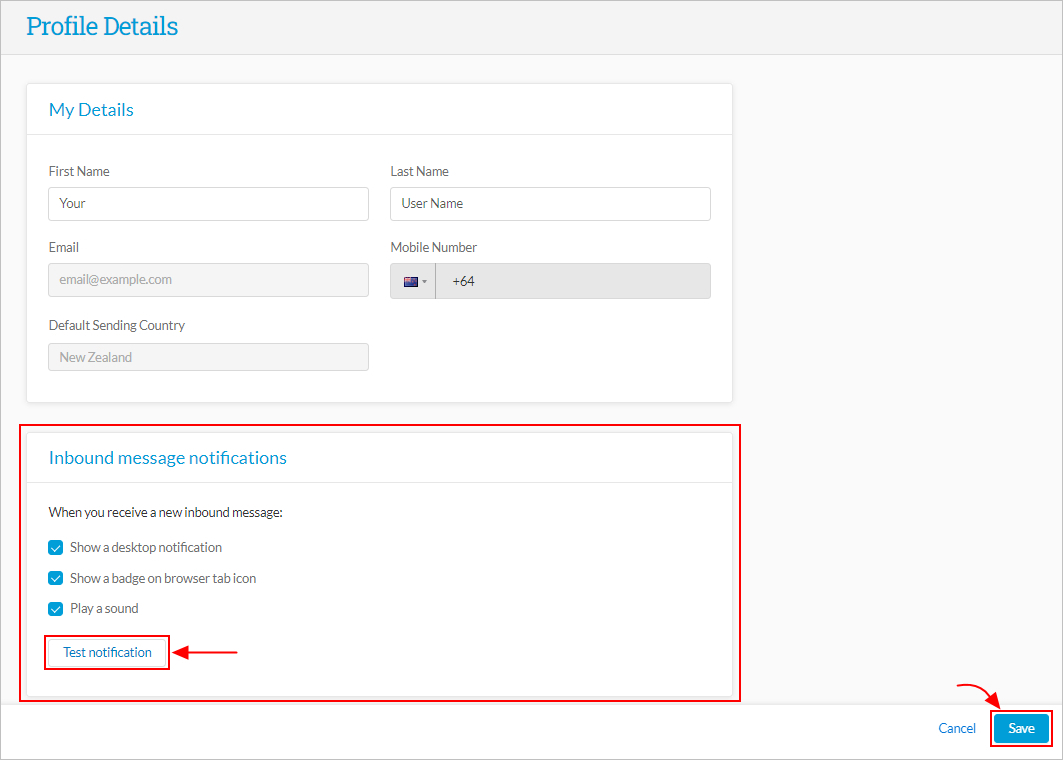
Task: Click the Email address field
Action: (x=208, y=280)
